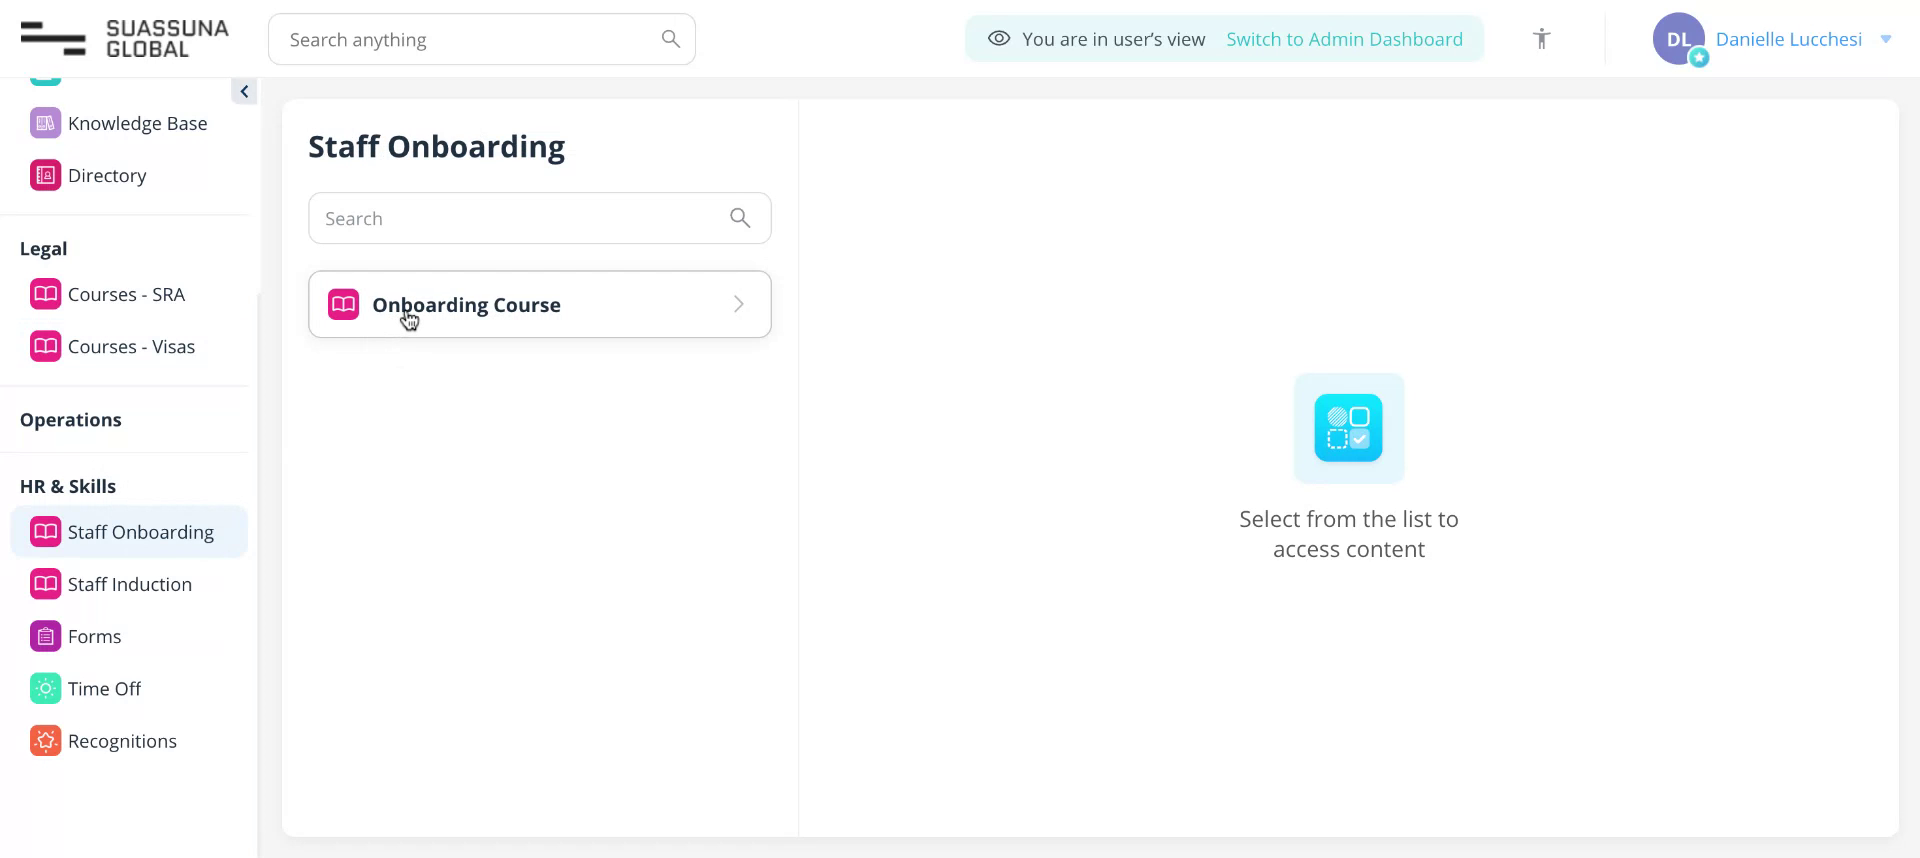Open the Onboarding Course item
This screenshot has height=858, width=1920.
540,304
